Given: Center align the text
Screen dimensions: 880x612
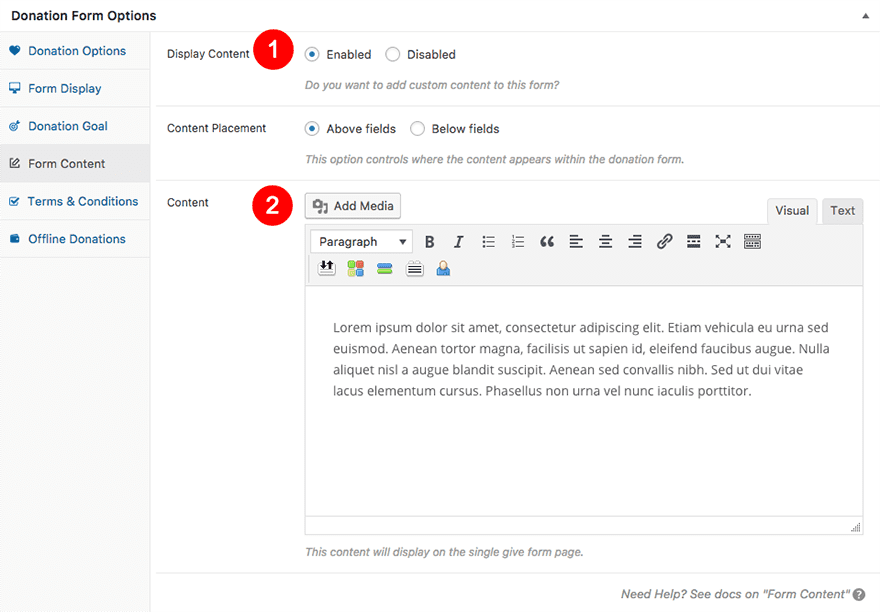Looking at the screenshot, I should pos(605,242).
